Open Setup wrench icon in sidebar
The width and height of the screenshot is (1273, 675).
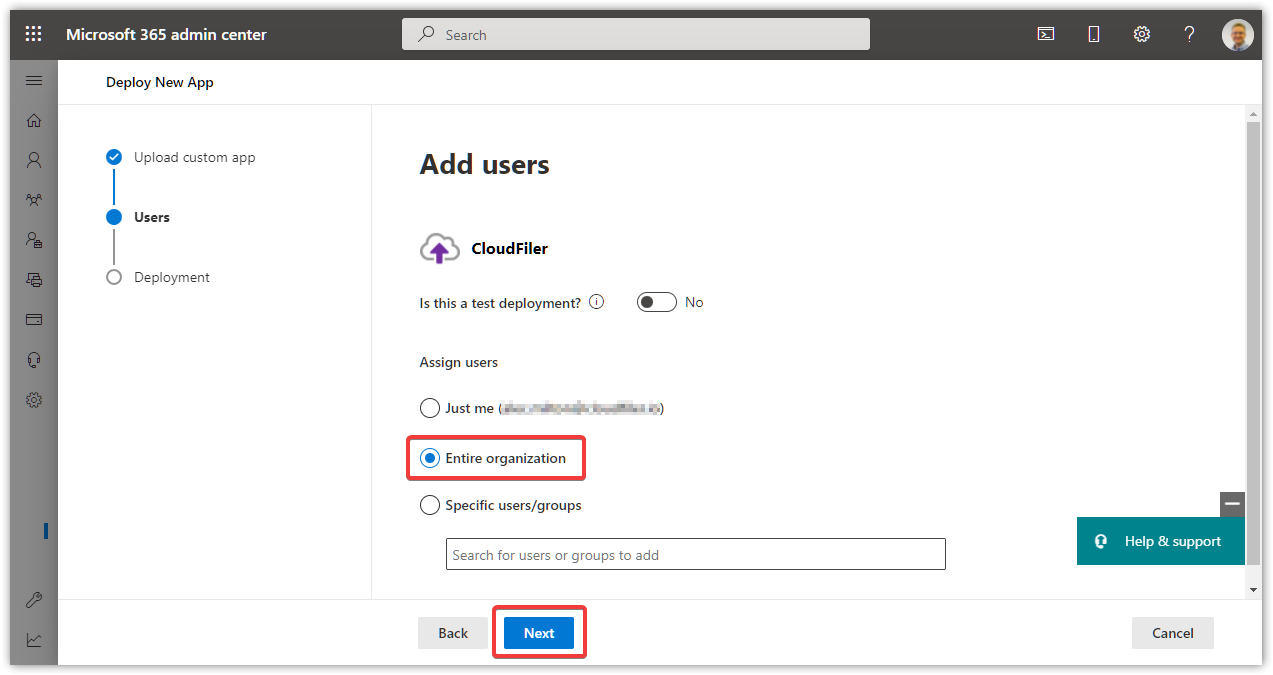pos(34,600)
